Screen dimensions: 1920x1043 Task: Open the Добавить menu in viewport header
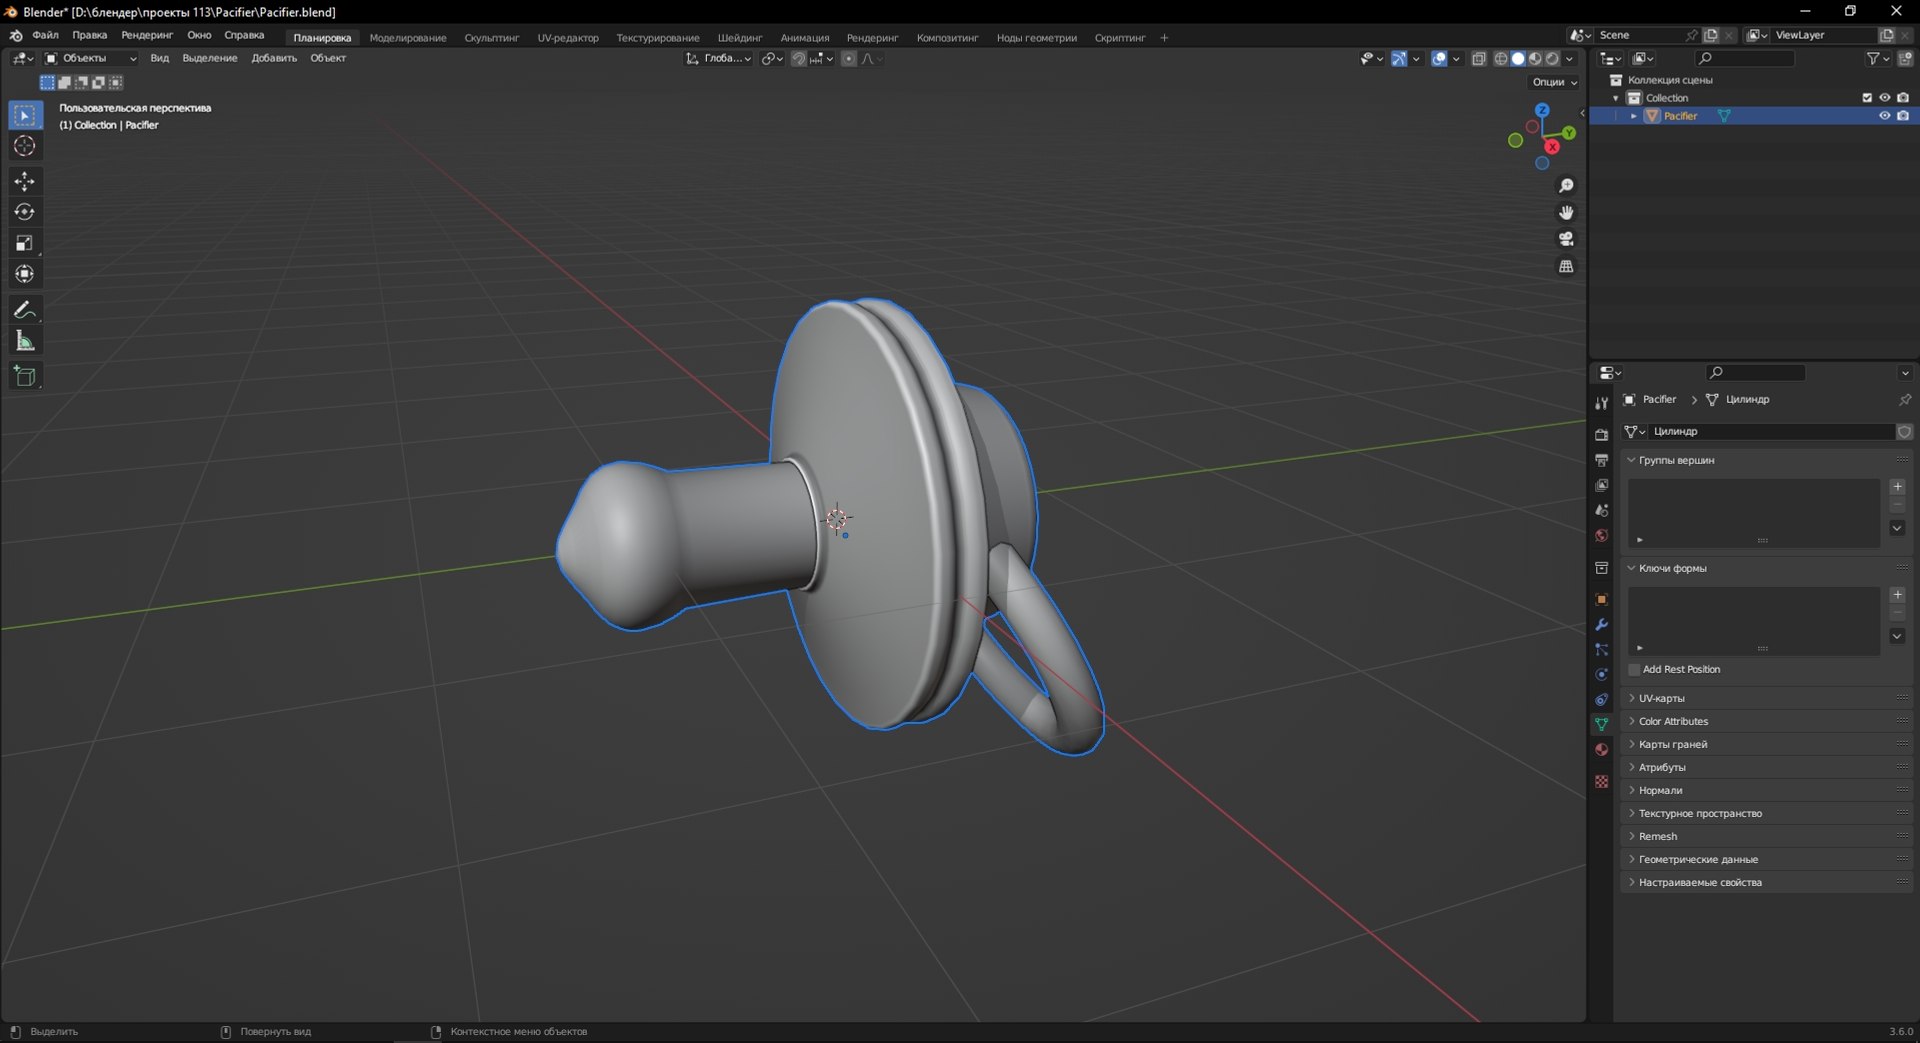pyautogui.click(x=274, y=58)
